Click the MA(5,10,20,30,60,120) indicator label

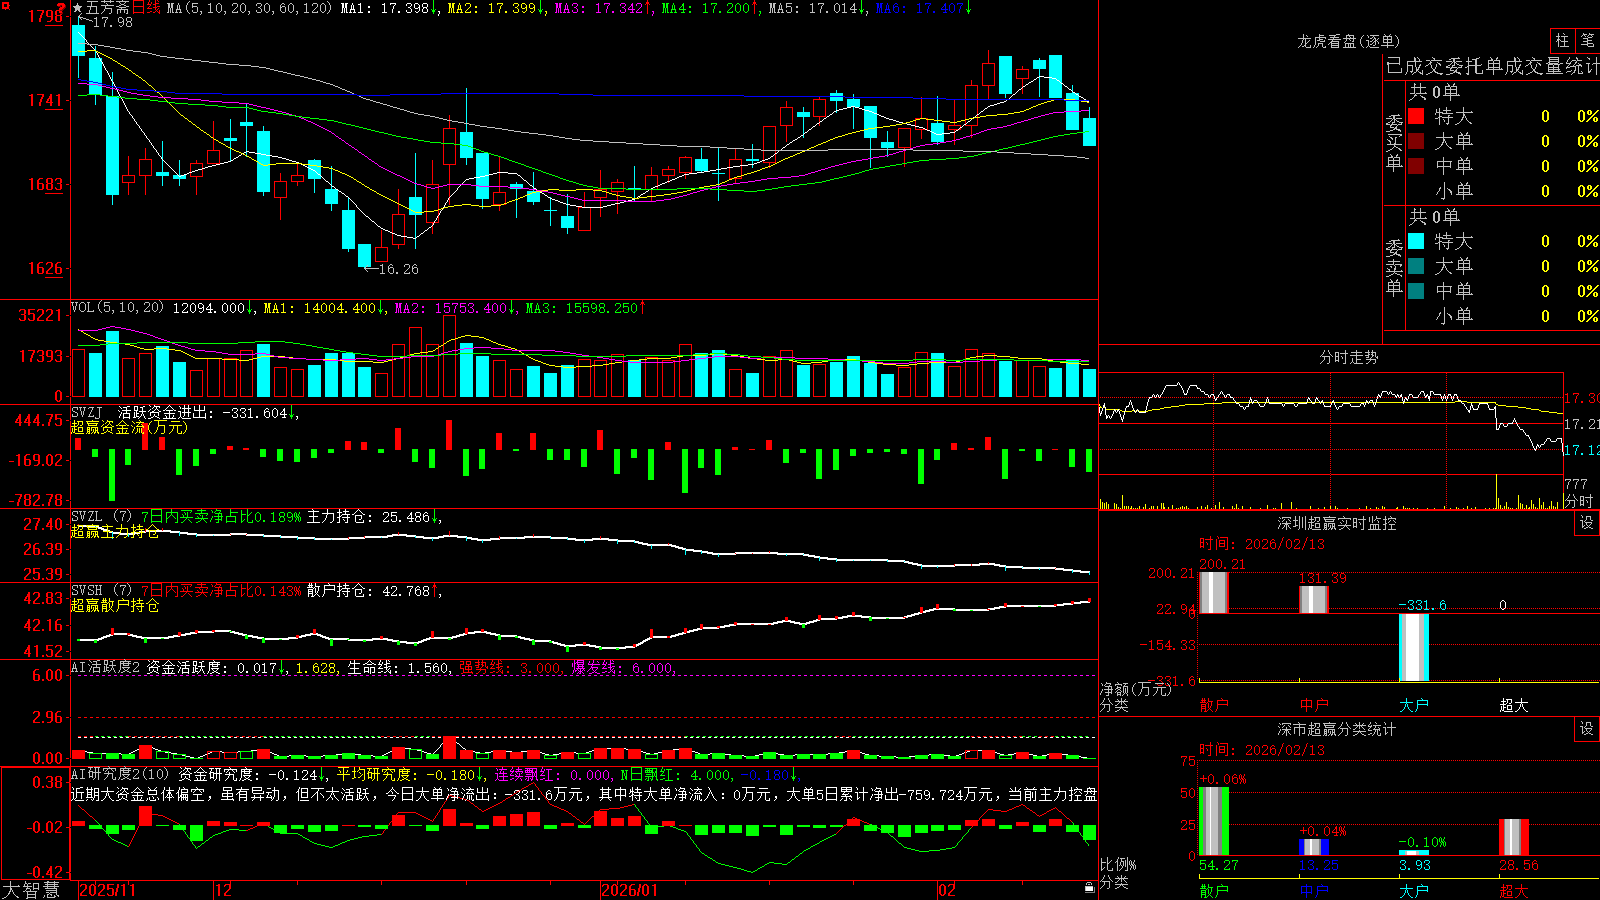tap(249, 8)
